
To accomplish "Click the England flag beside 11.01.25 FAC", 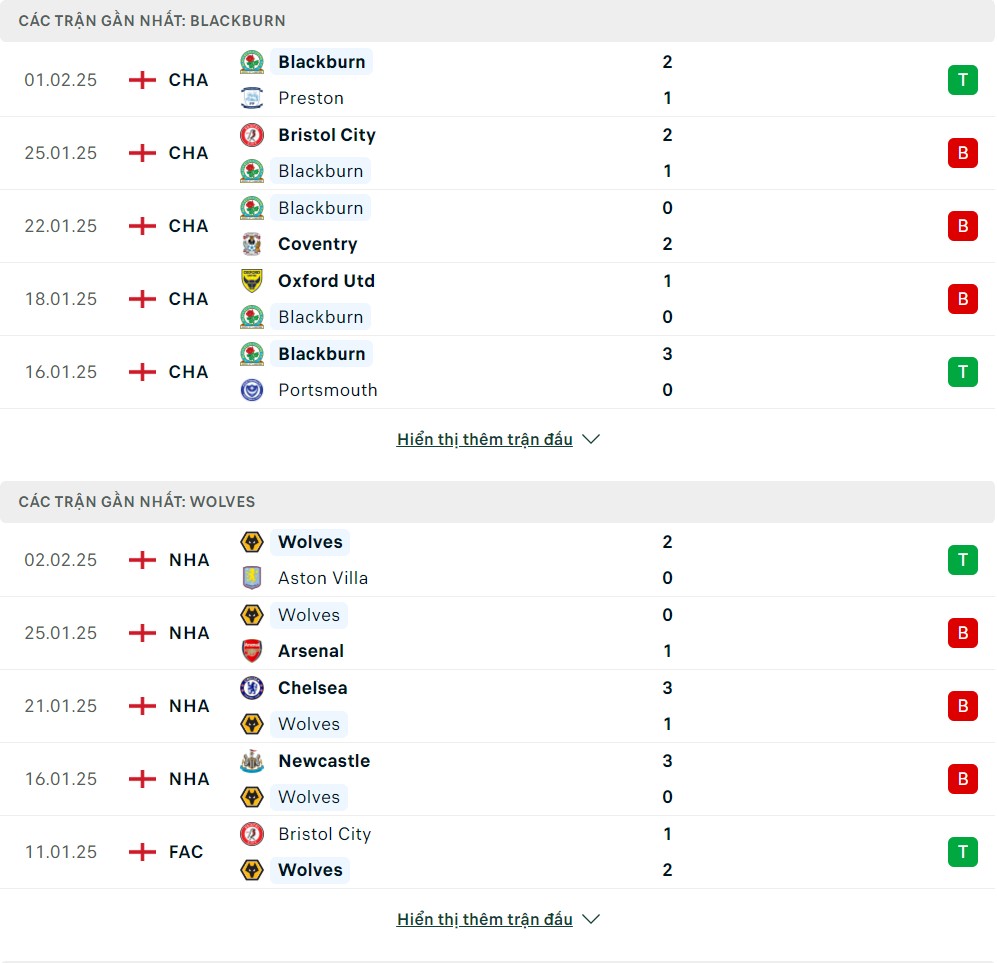I will click(142, 852).
